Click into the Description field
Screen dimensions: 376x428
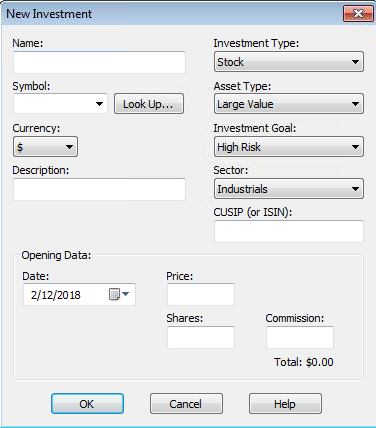[99, 189]
